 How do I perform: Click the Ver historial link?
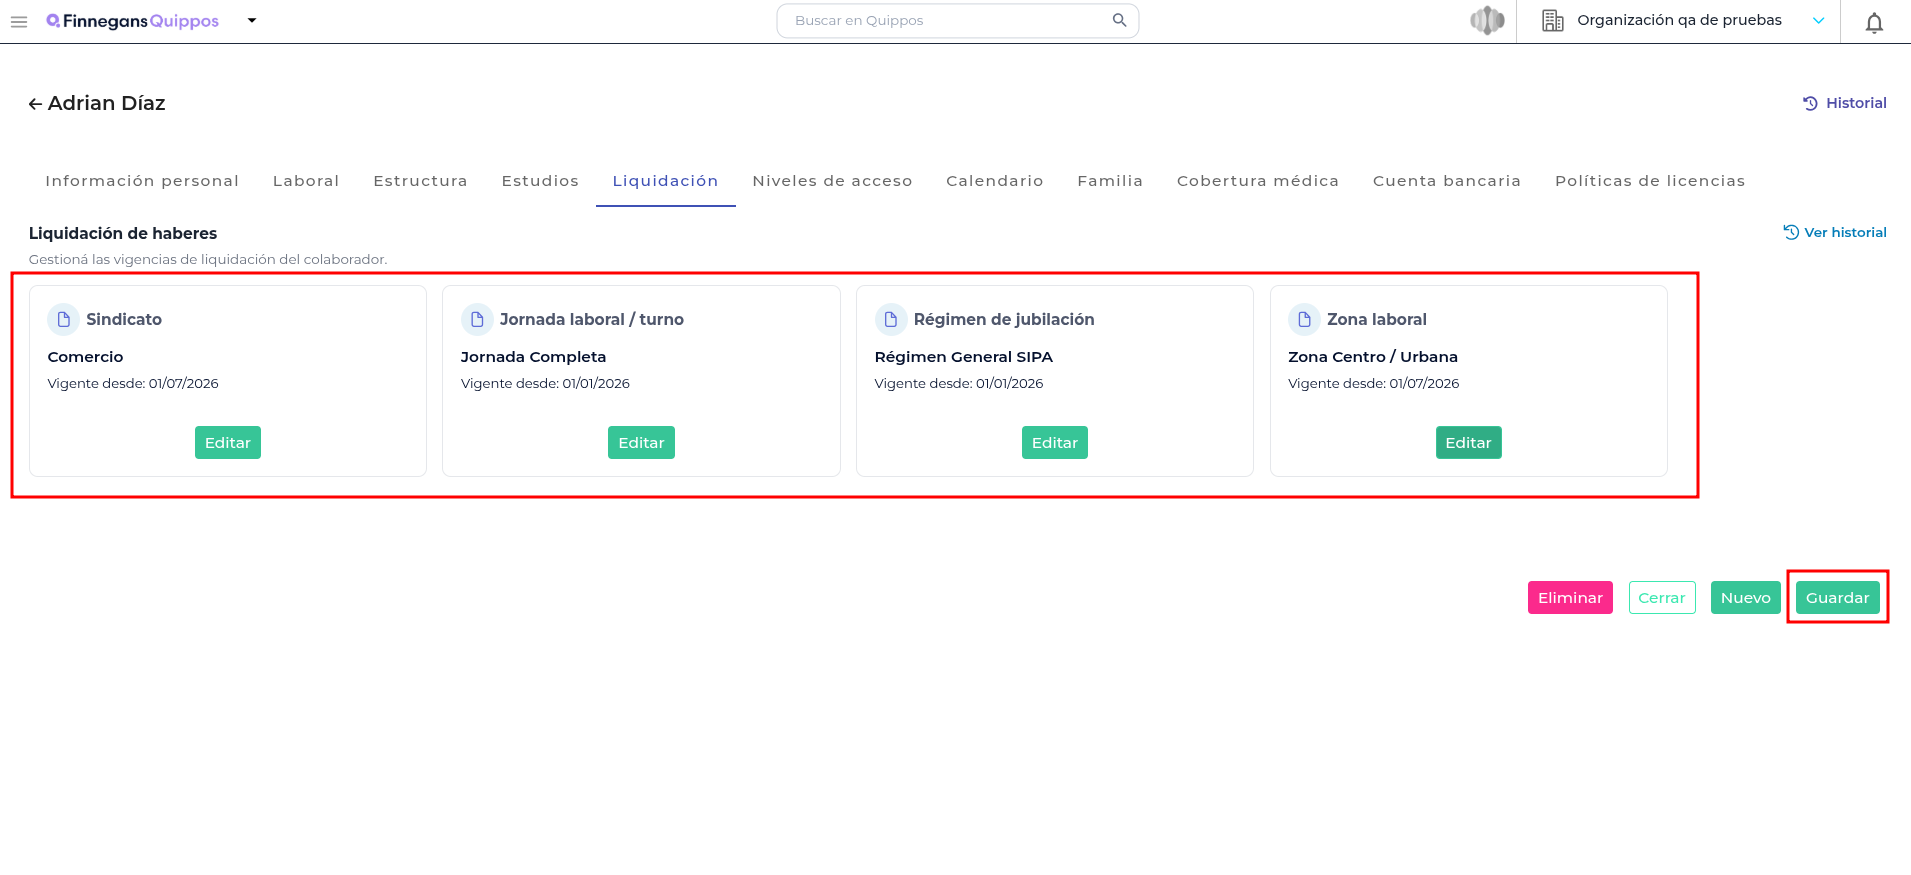coord(1835,232)
